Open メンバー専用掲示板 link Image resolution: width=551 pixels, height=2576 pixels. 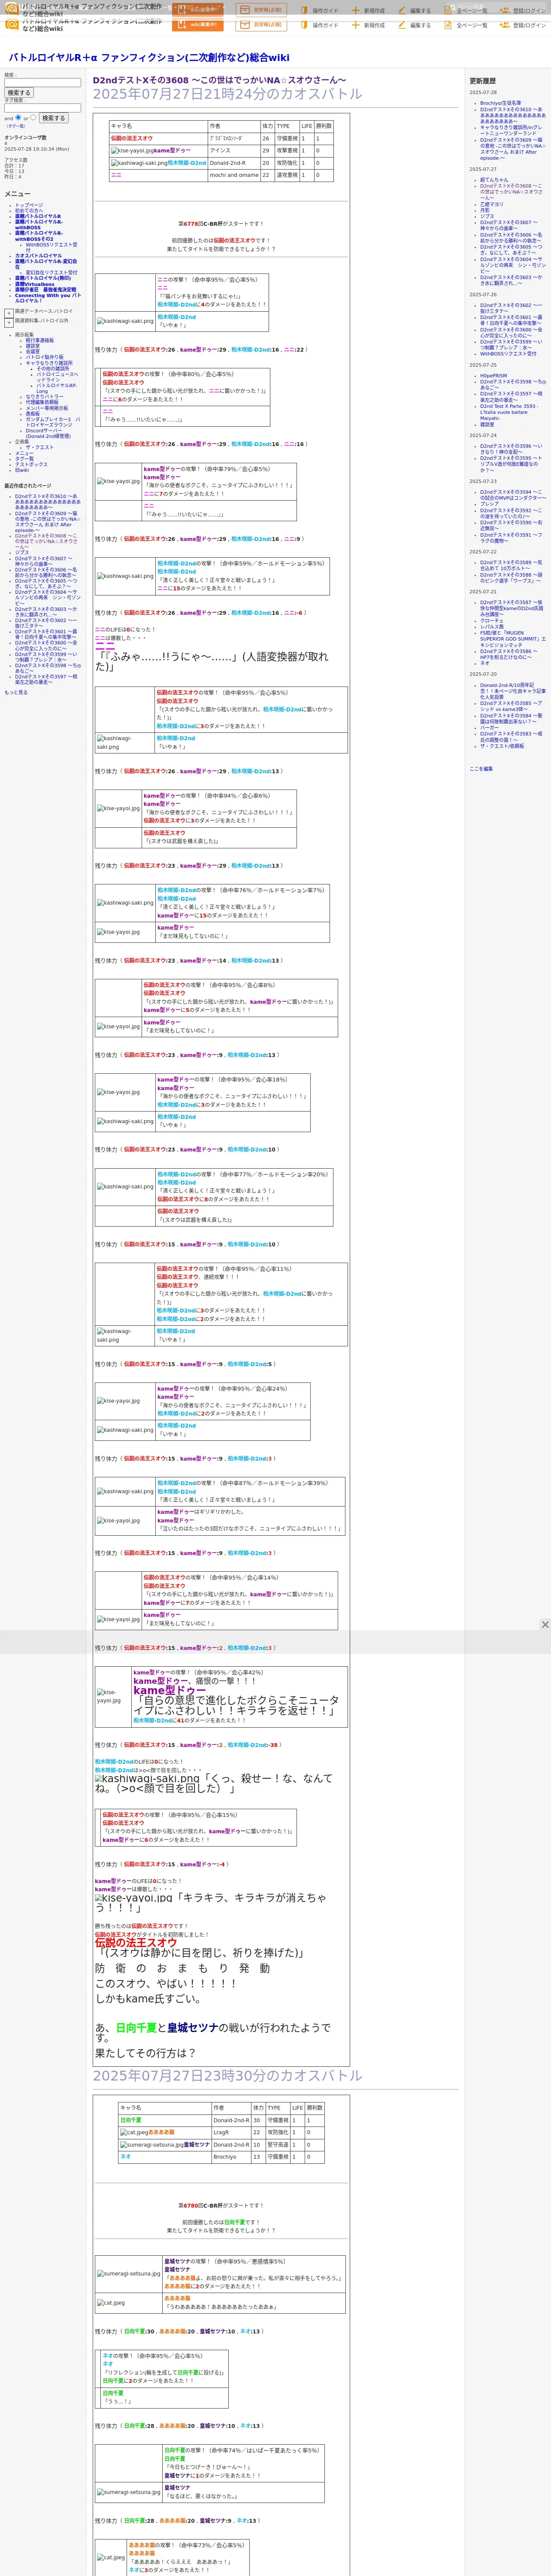(x=47, y=408)
